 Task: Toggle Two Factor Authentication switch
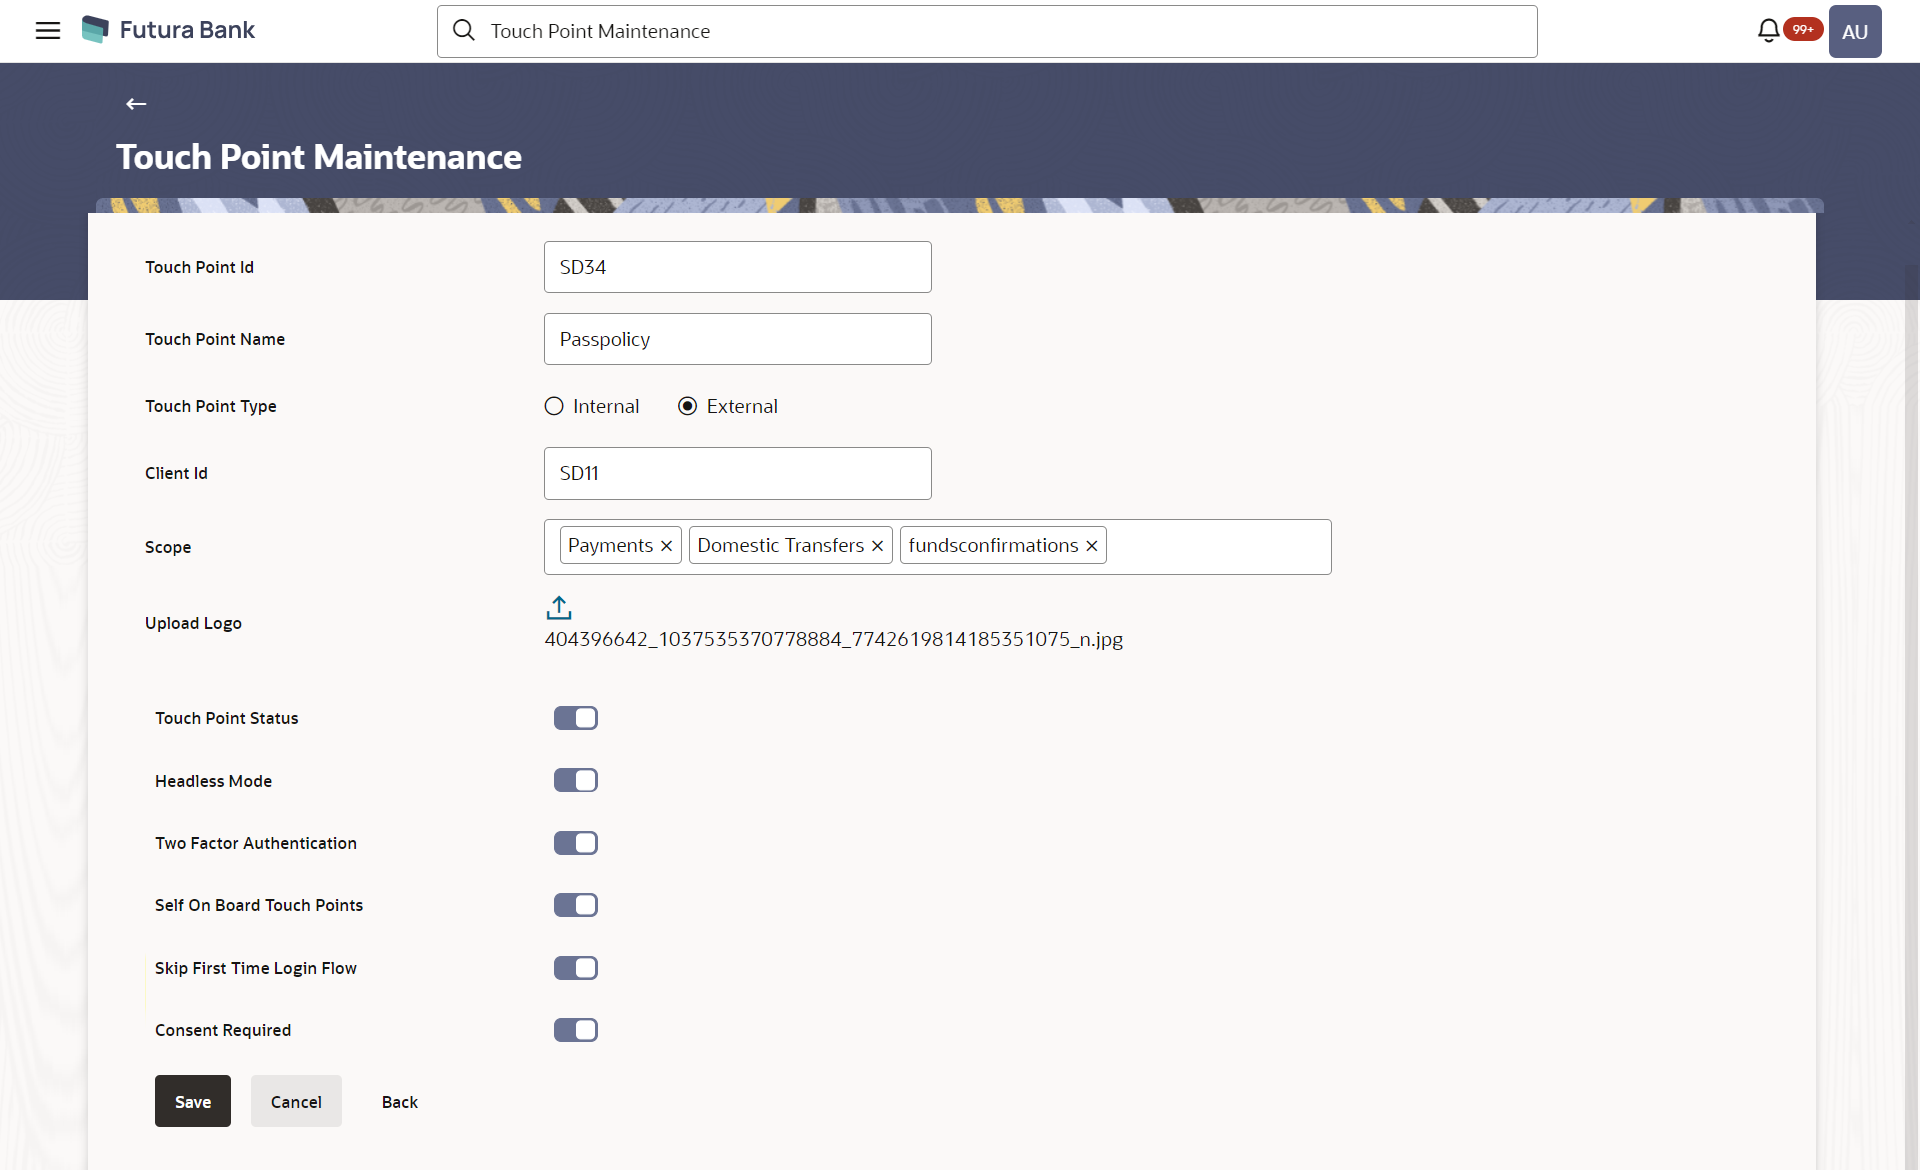point(576,843)
